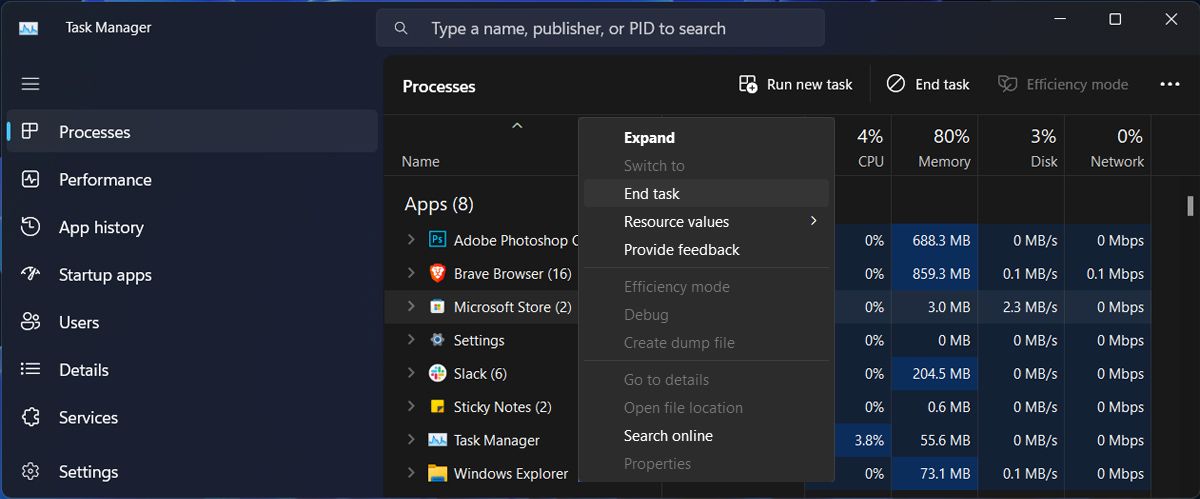
Task: Click Slack's 204.5 MB memory cell
Action: 934,373
